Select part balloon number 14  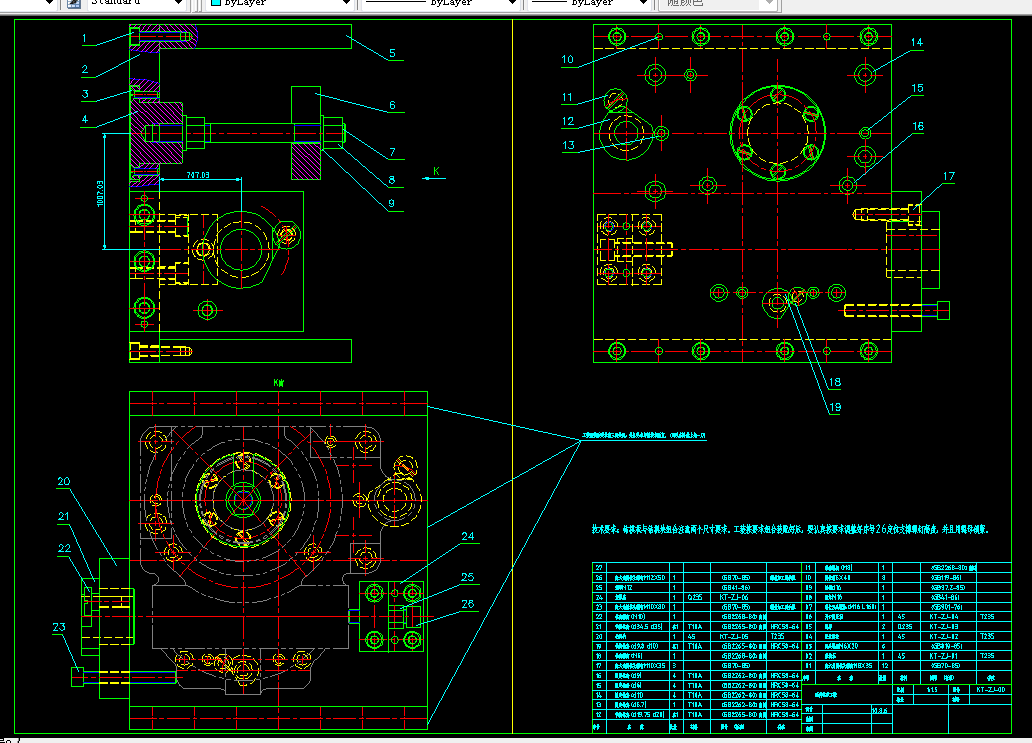(917, 42)
